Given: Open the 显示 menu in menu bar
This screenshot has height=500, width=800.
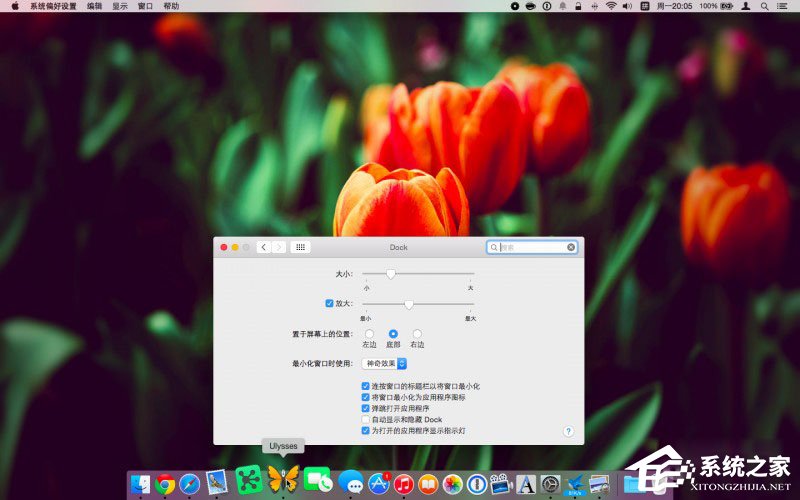Looking at the screenshot, I should (x=120, y=6).
